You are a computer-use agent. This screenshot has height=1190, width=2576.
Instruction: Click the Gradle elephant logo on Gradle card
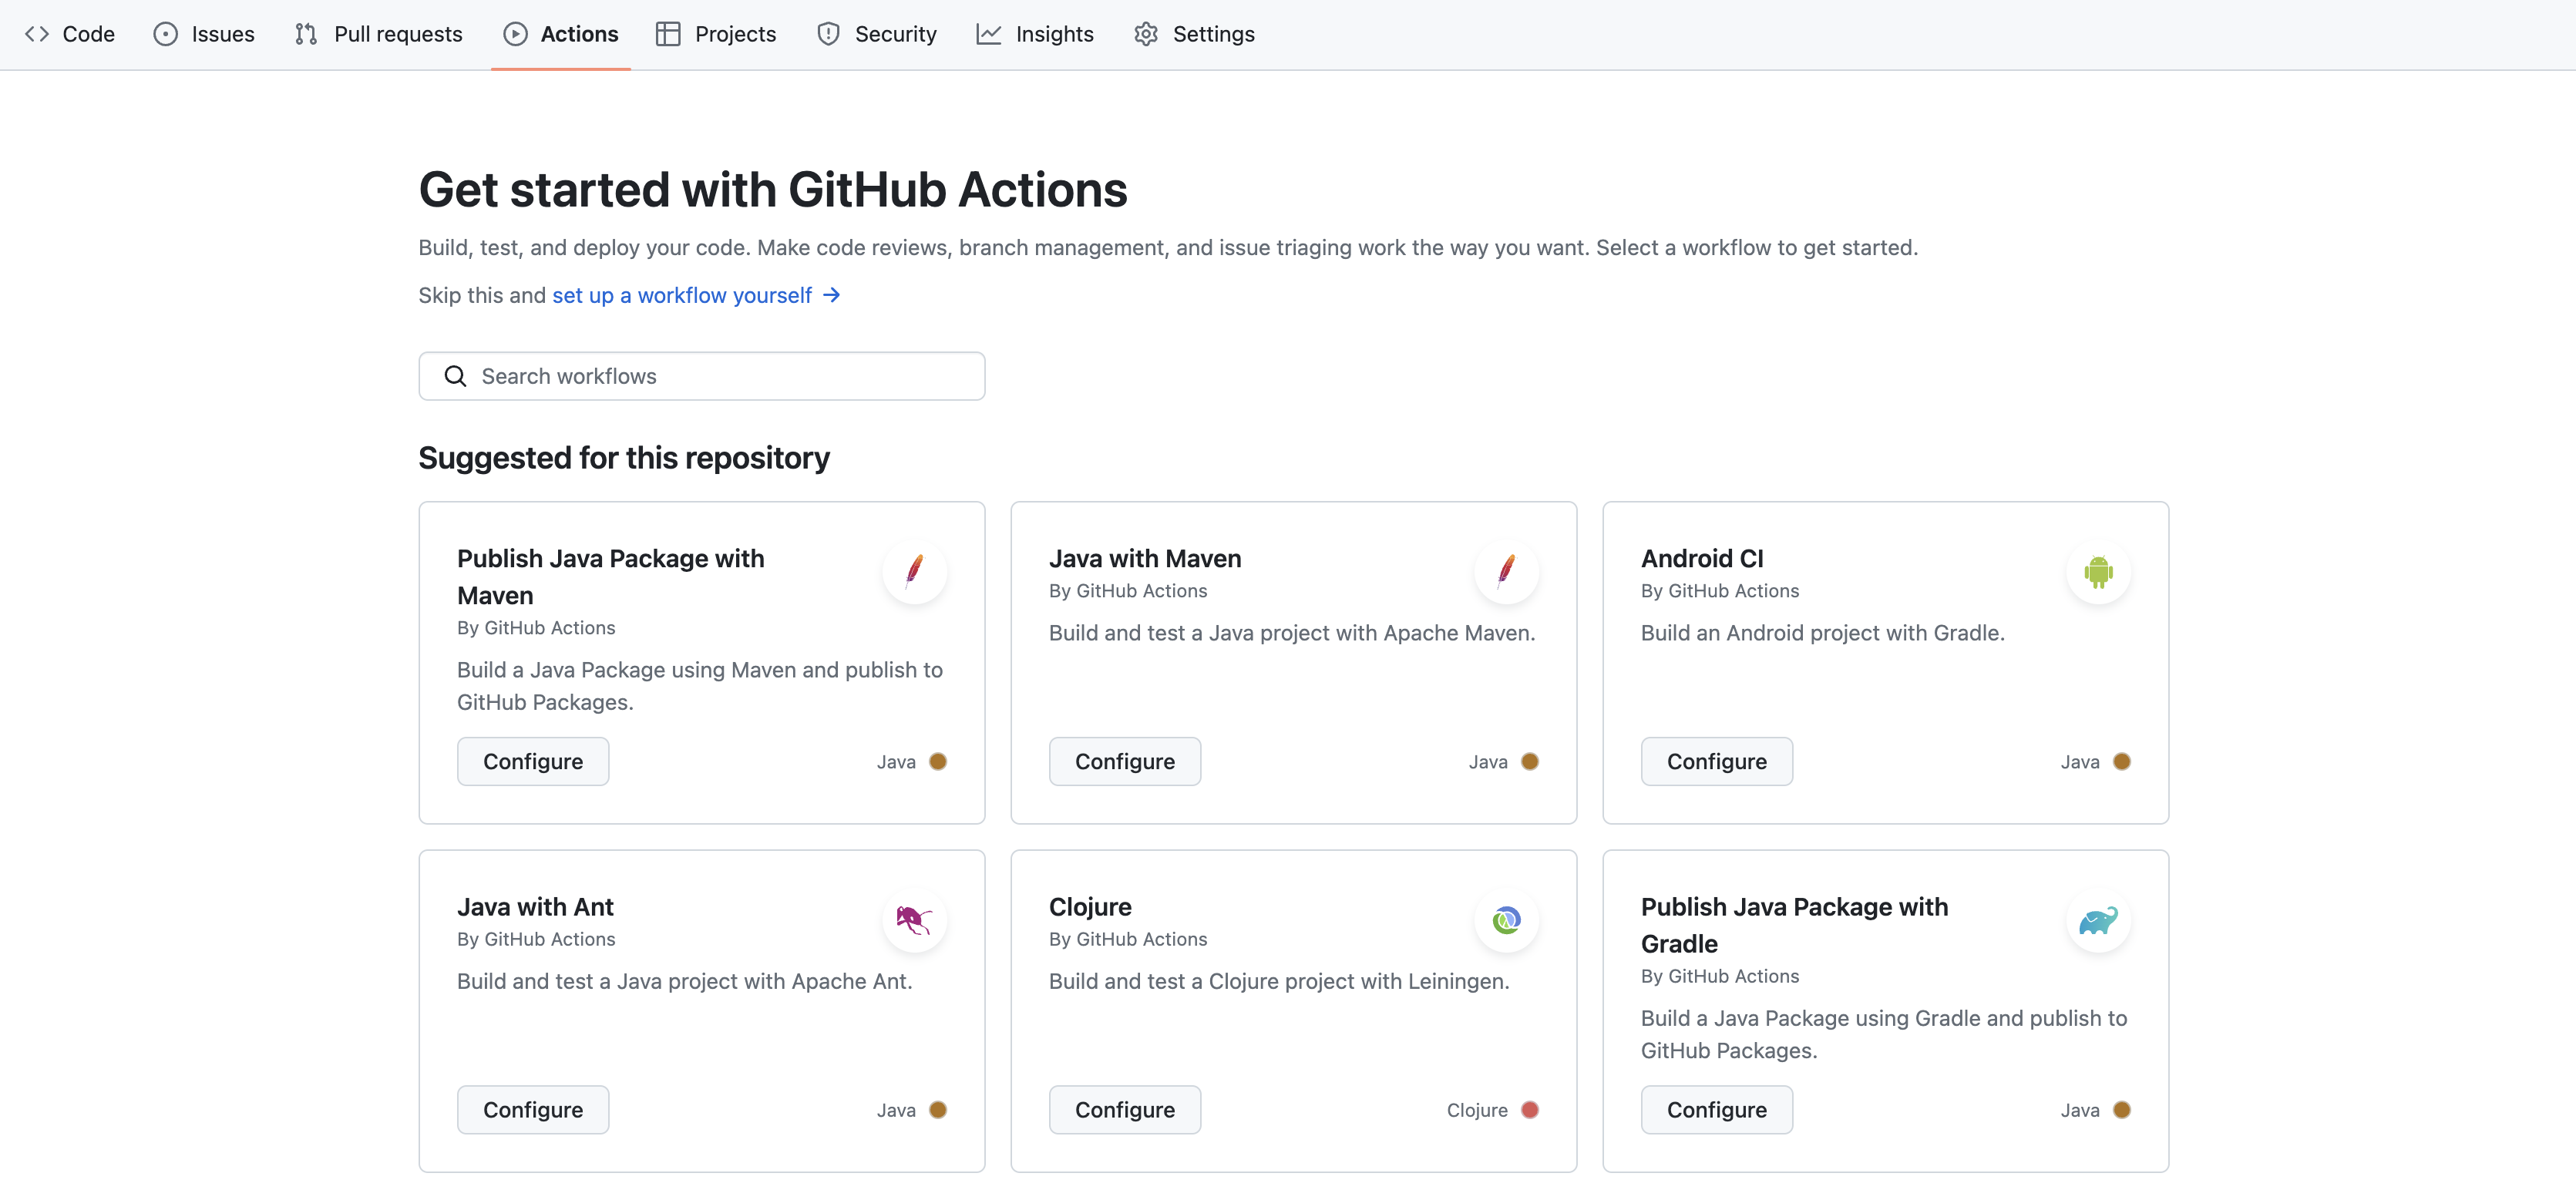(x=2098, y=919)
